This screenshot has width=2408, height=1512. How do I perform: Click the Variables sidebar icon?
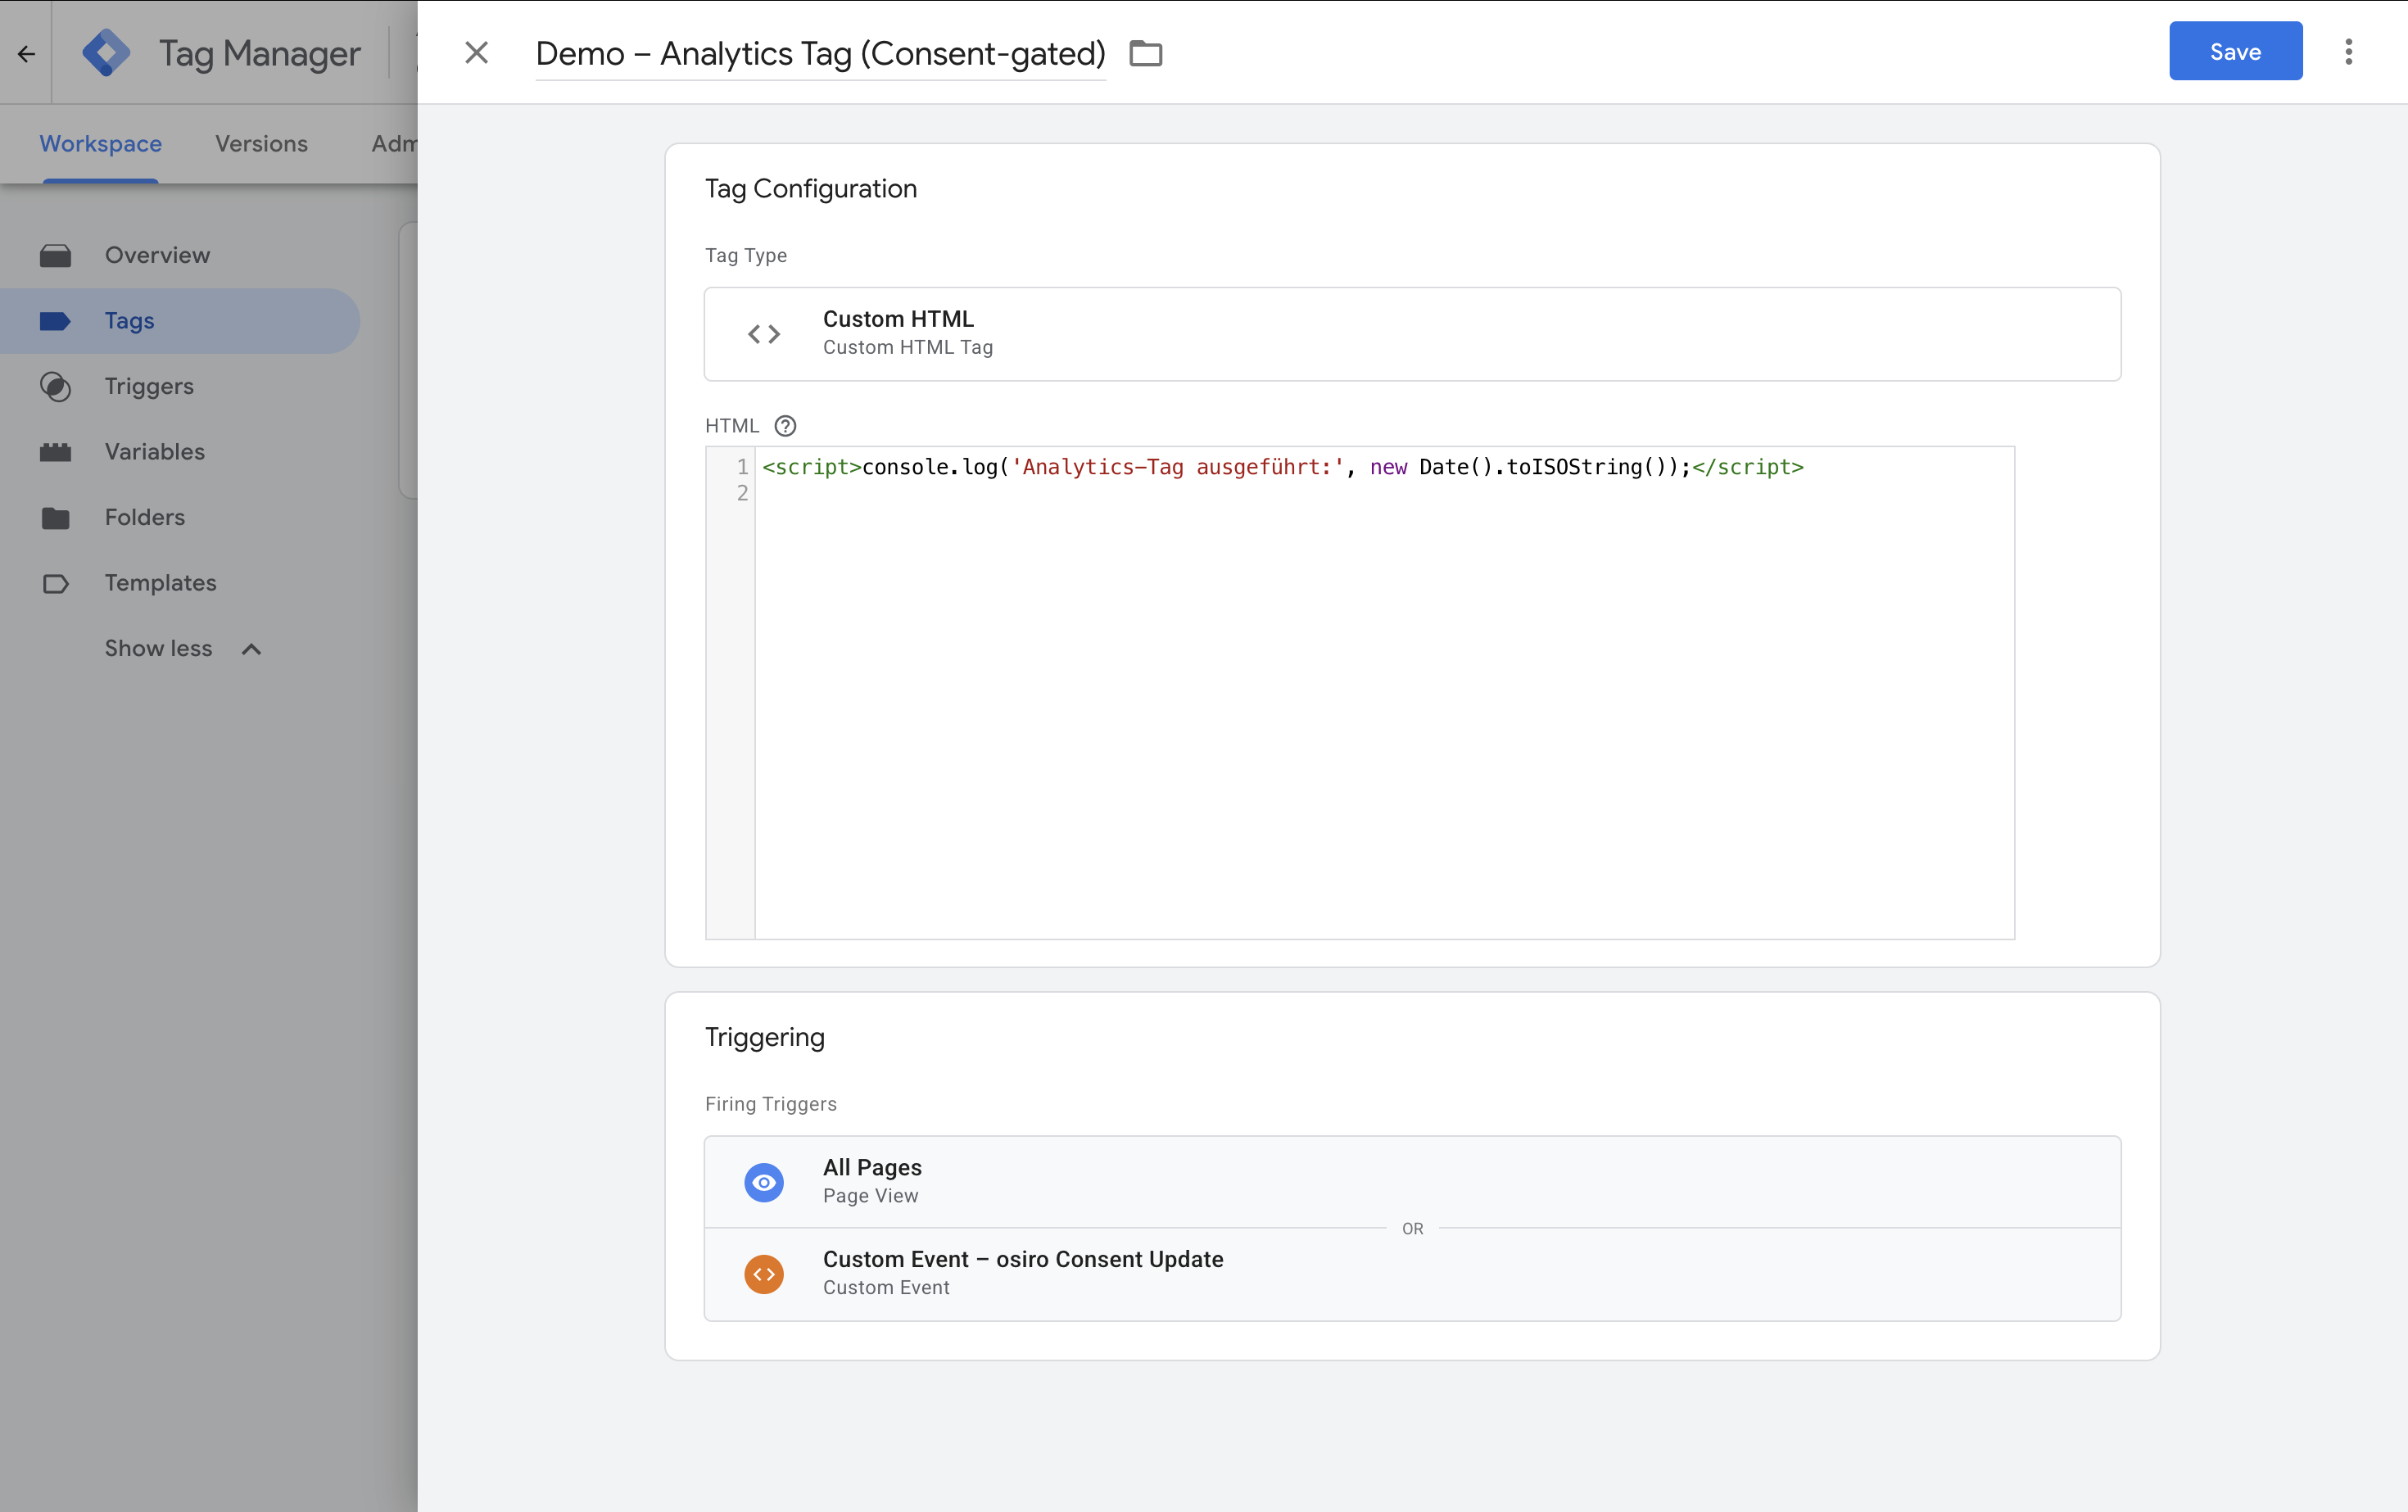point(55,452)
